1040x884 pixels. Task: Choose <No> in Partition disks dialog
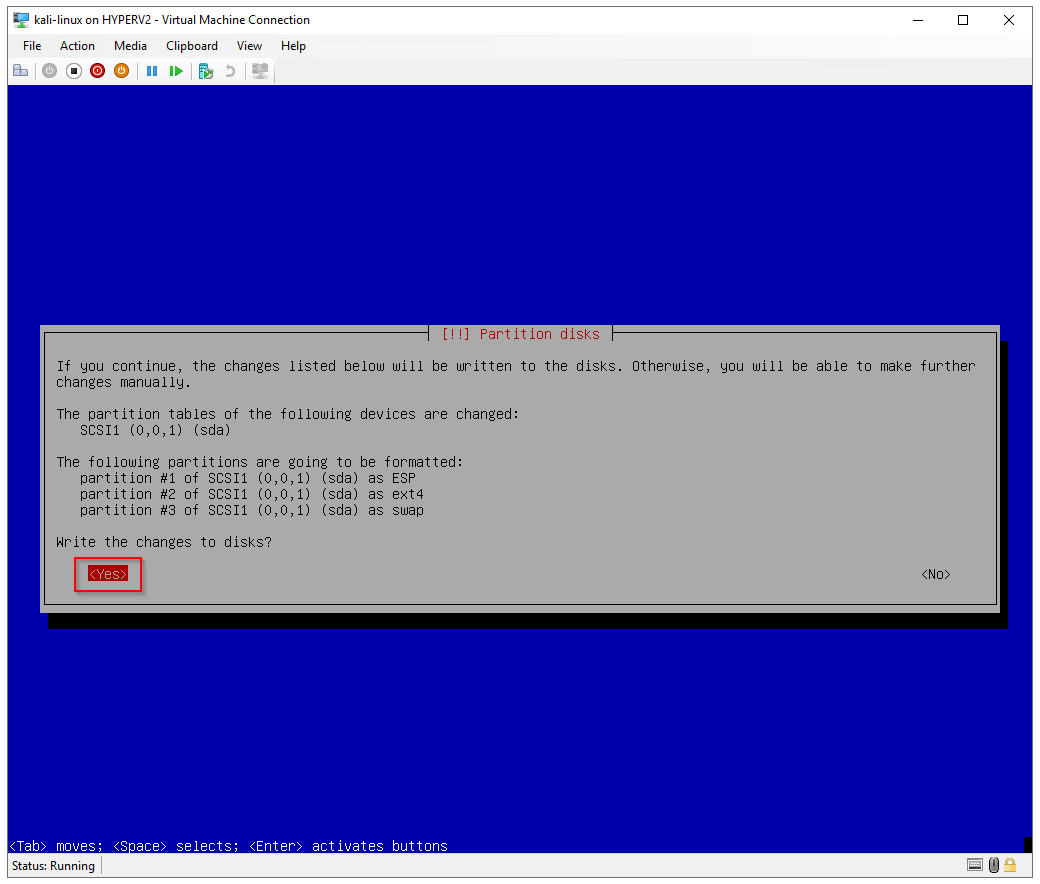(935, 574)
